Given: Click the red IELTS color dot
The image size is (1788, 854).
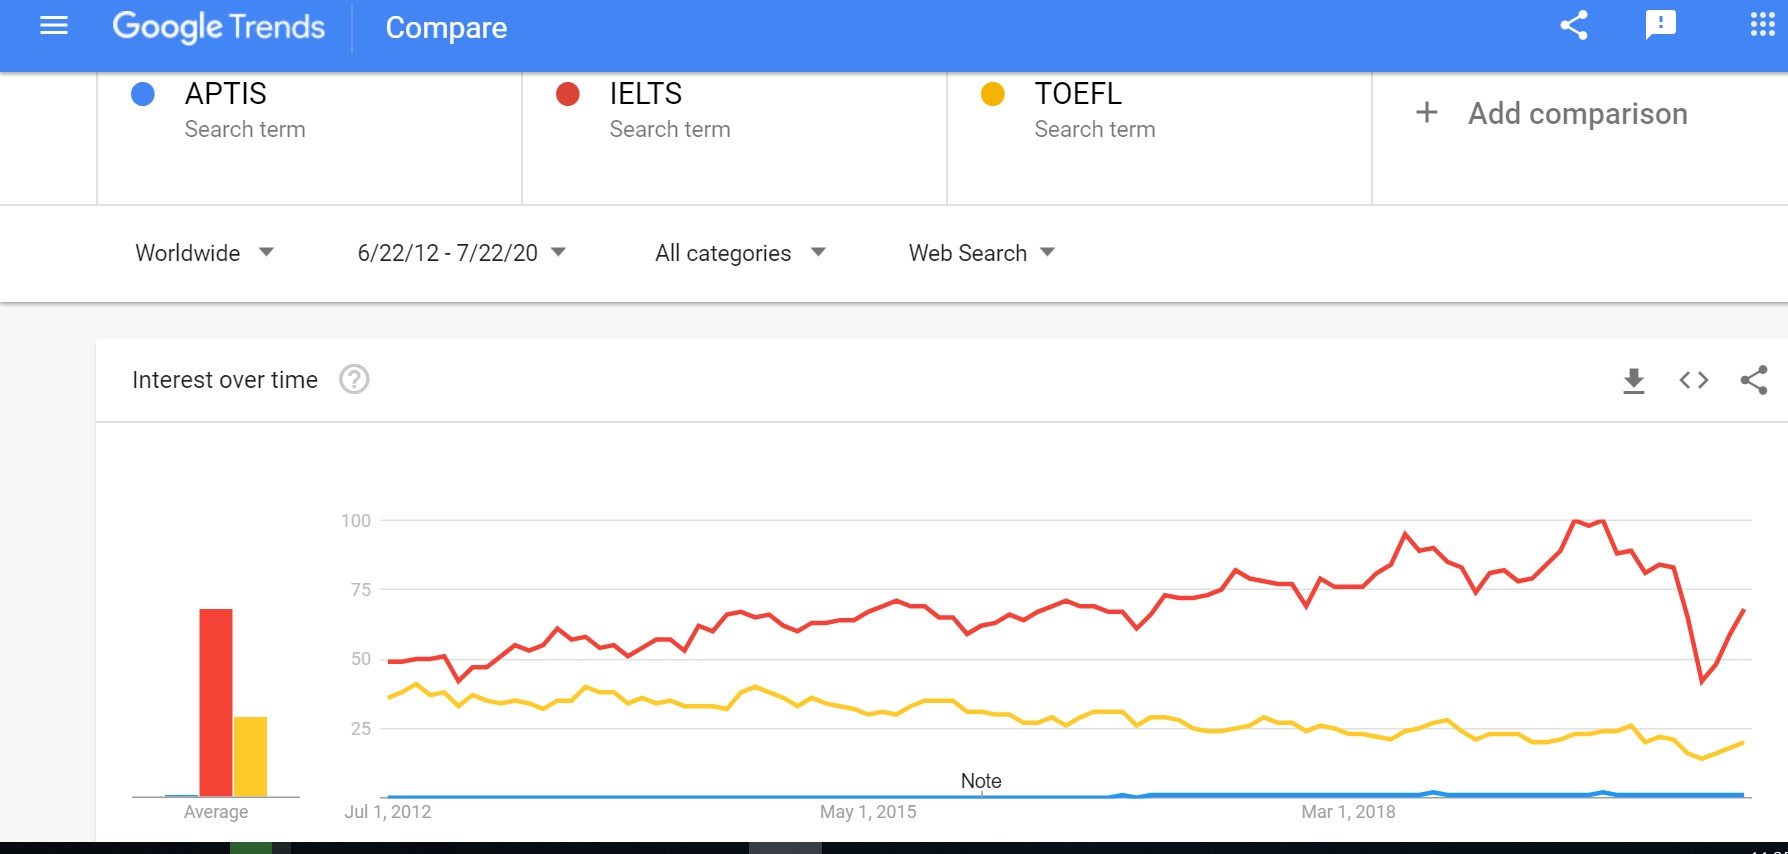Looking at the screenshot, I should (568, 94).
